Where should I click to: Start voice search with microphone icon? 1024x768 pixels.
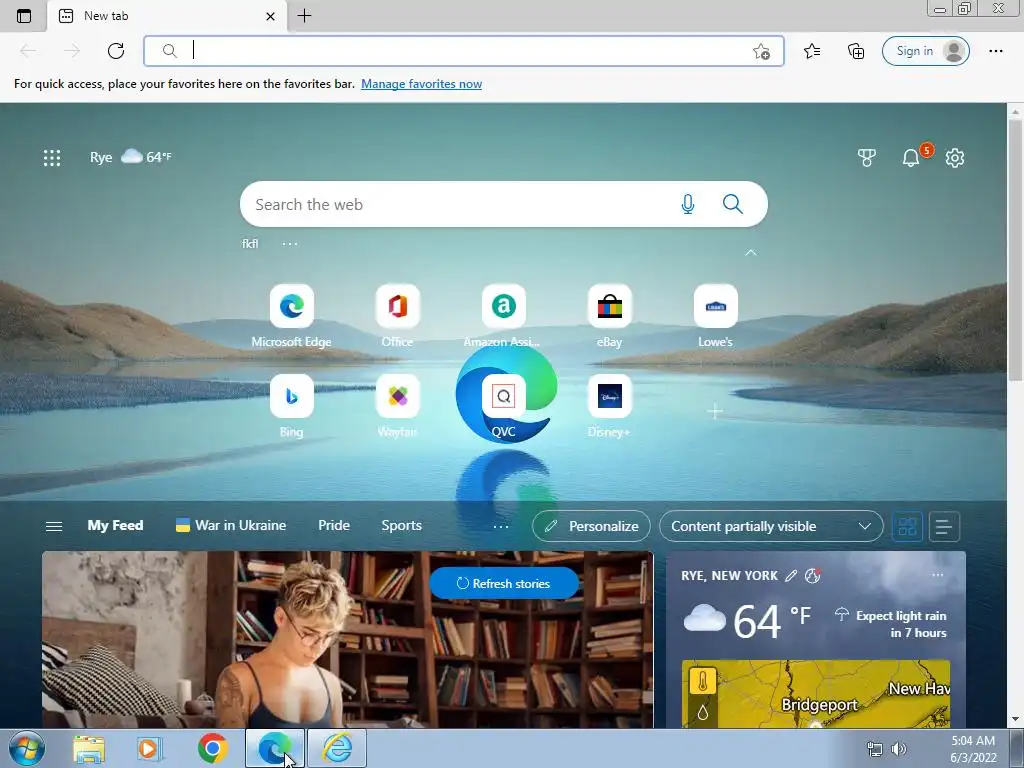coord(688,204)
